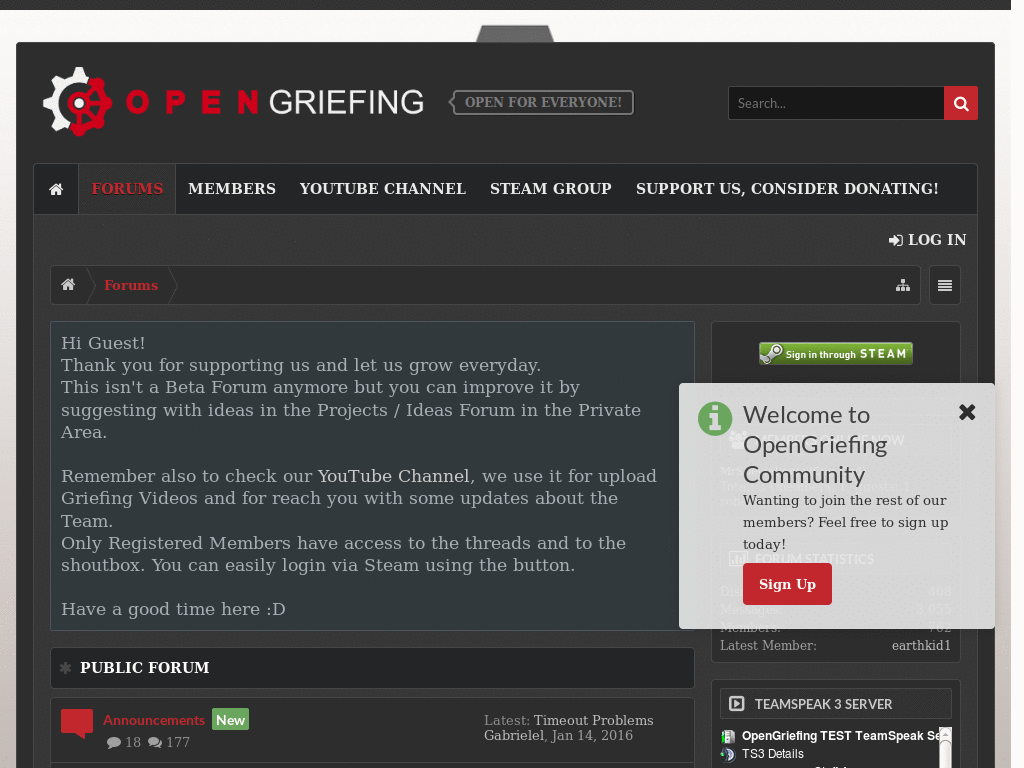
Task: Click the red Sign Up button
Action: 787,584
